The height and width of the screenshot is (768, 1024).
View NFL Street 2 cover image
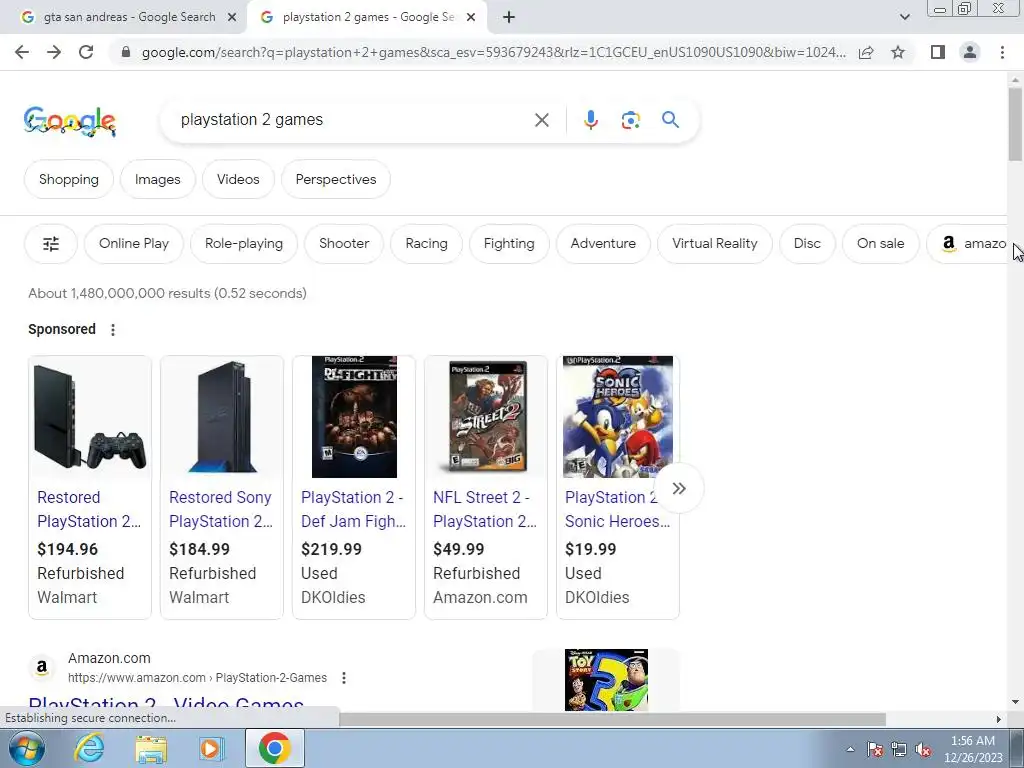(486, 417)
